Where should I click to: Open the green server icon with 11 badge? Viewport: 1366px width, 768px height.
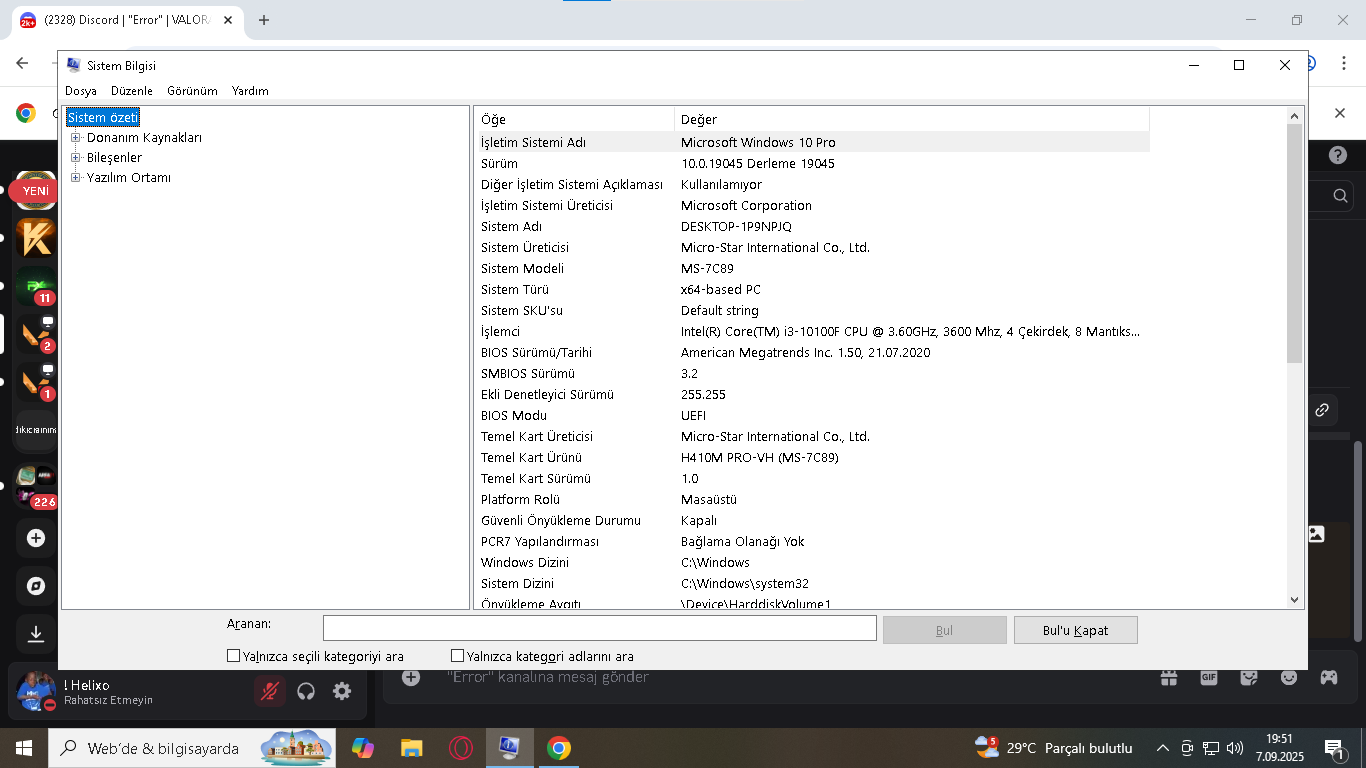pos(37,286)
